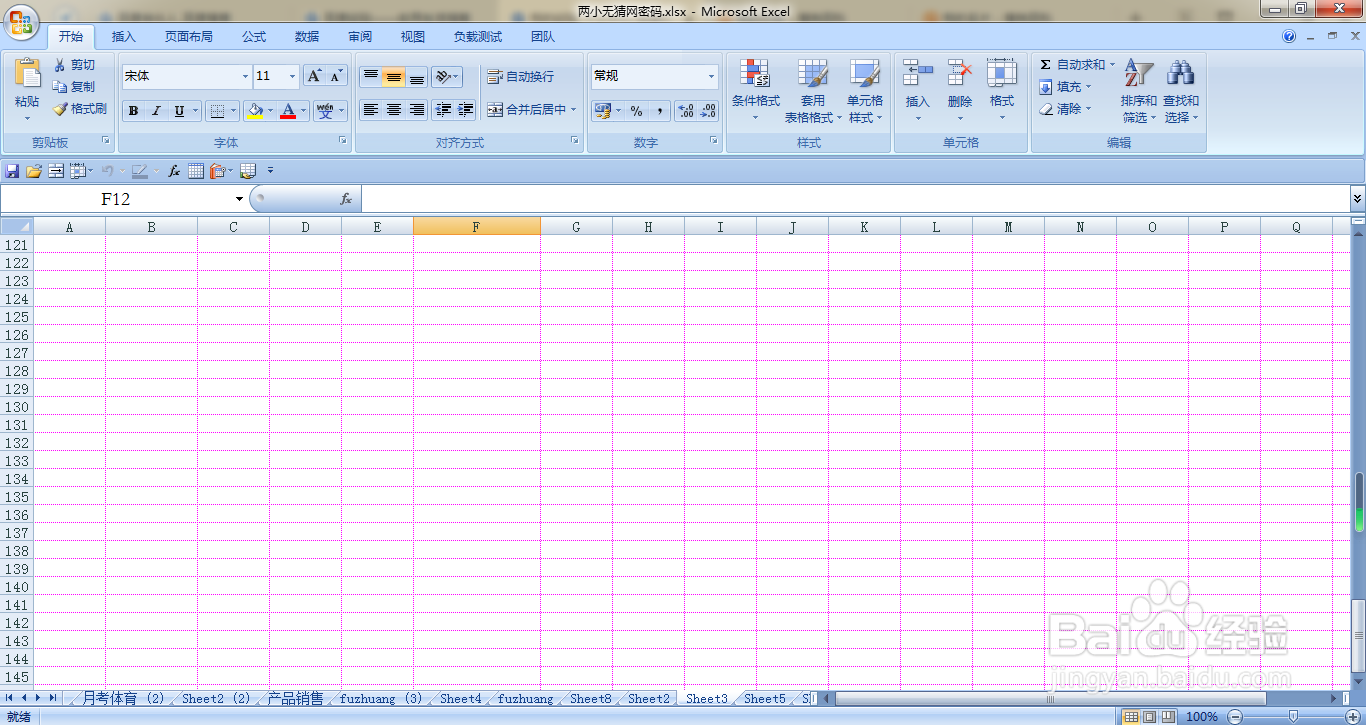Expand the Name Box dropdown arrow
This screenshot has width=1366, height=725.
click(239, 199)
